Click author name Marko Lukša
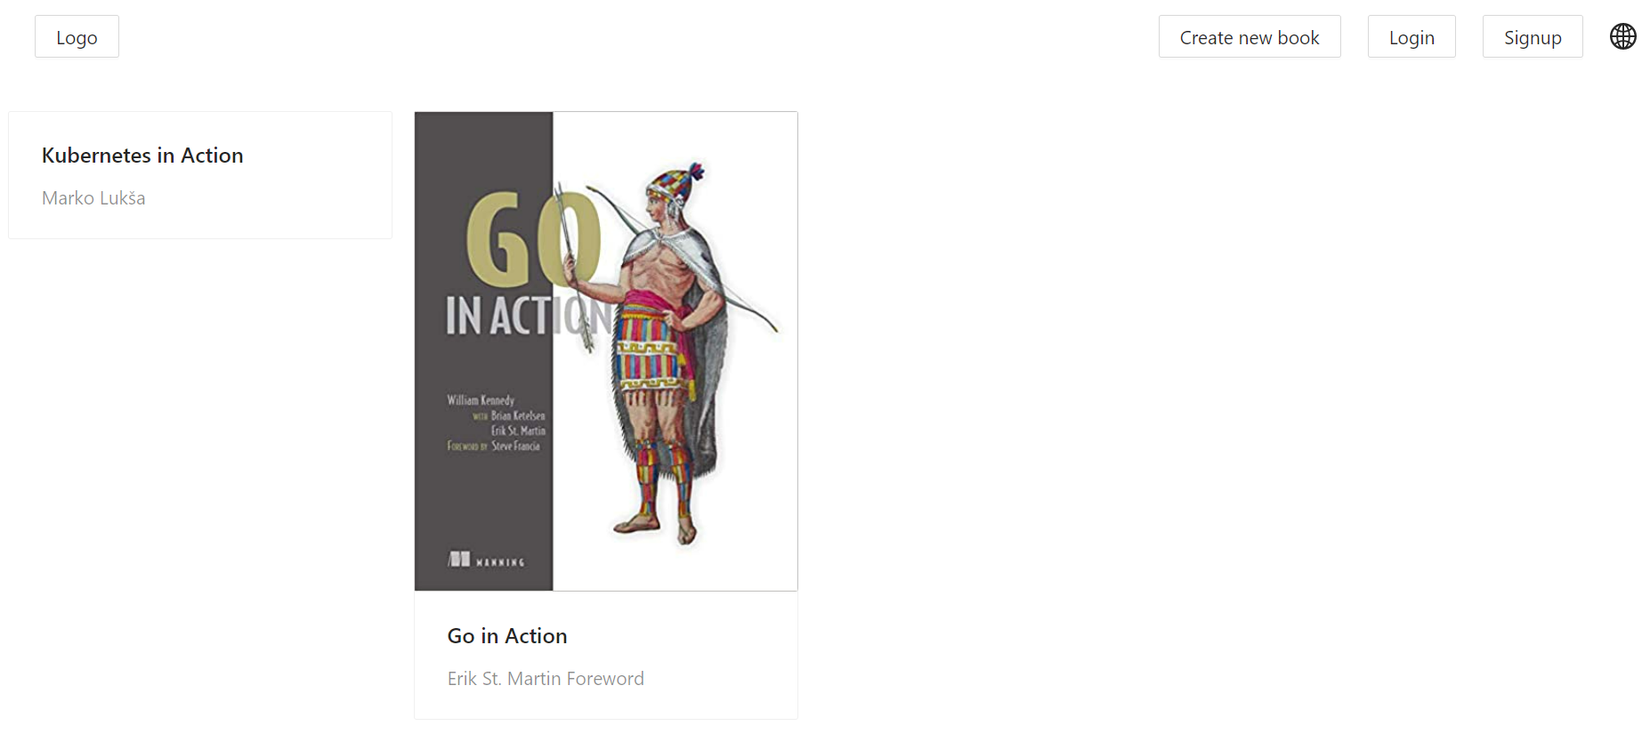The width and height of the screenshot is (1650, 732). click(93, 198)
